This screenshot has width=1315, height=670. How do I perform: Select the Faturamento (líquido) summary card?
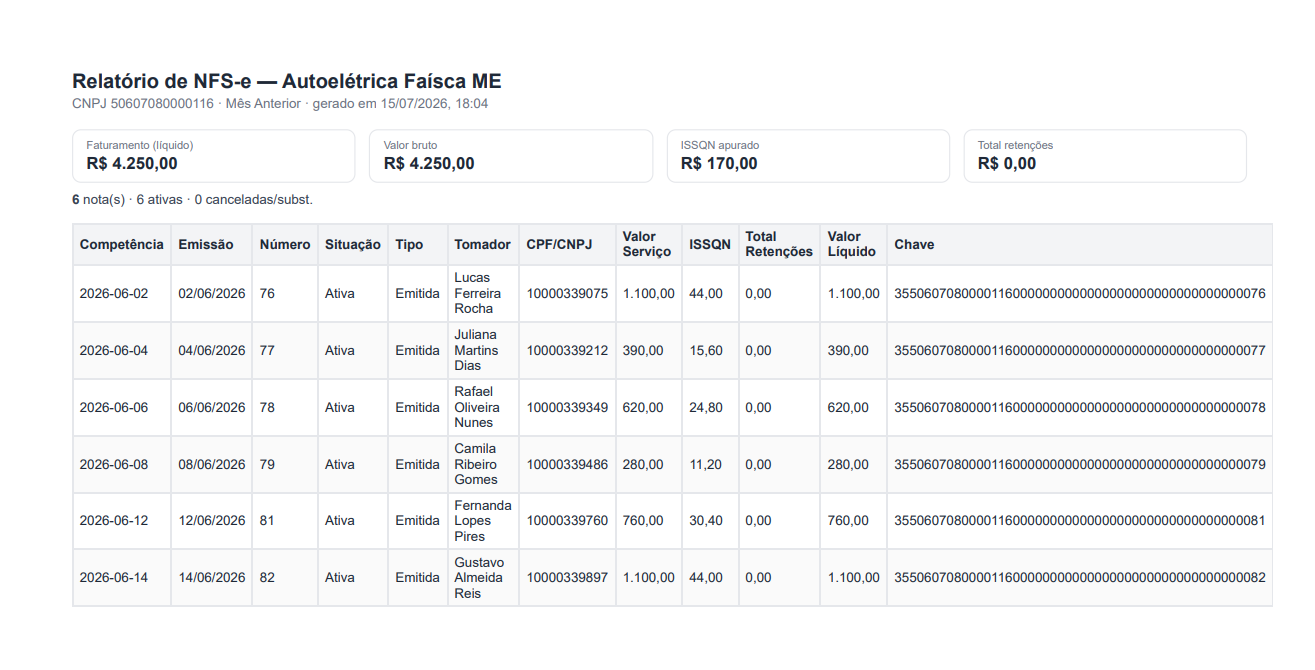click(214, 156)
